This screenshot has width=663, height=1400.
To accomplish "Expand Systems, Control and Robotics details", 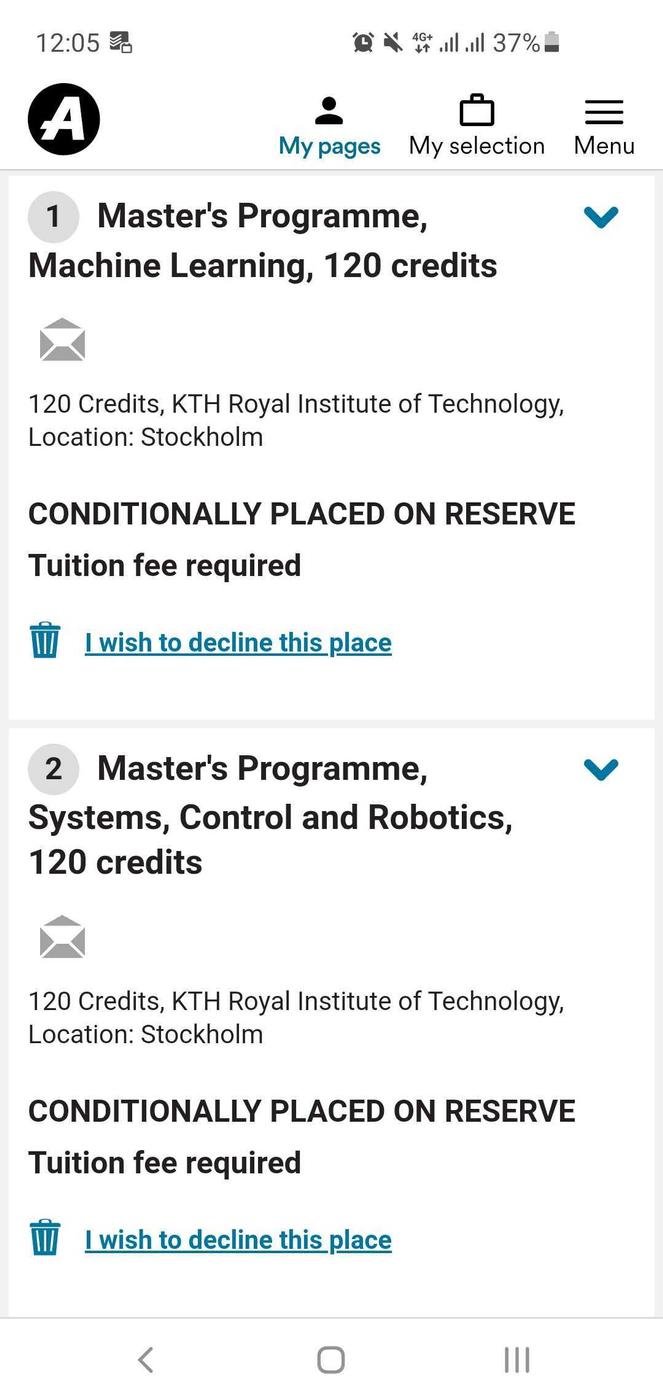I will (601, 769).
